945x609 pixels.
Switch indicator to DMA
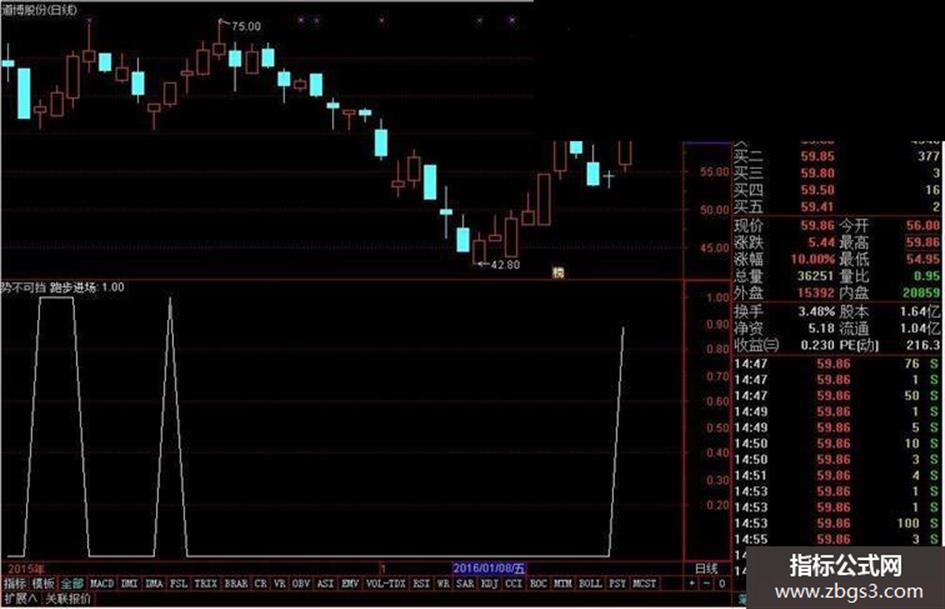click(x=154, y=584)
